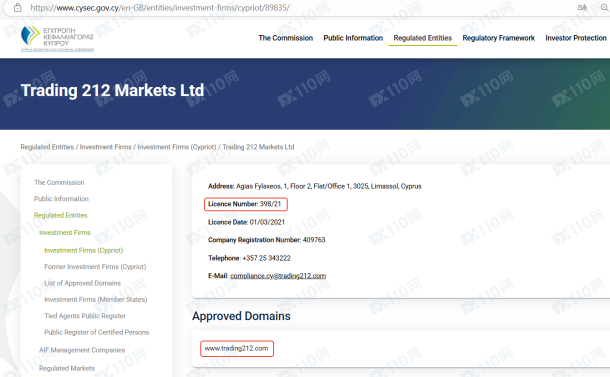The image size is (610, 377).
Task: Click the Licence Date 01/03/2021 text
Action: tap(246, 222)
